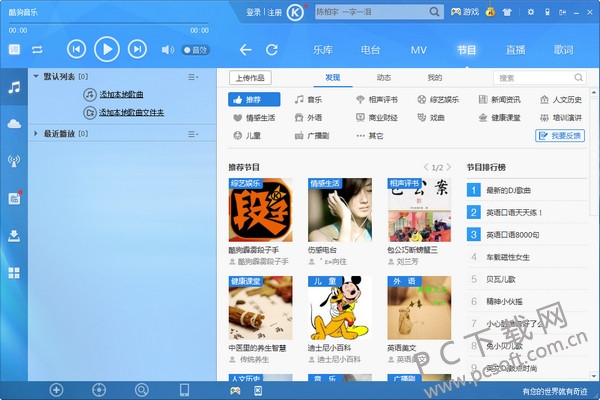Select the 音乐 music category
Viewport: 600px width, 400px height.
click(308, 100)
